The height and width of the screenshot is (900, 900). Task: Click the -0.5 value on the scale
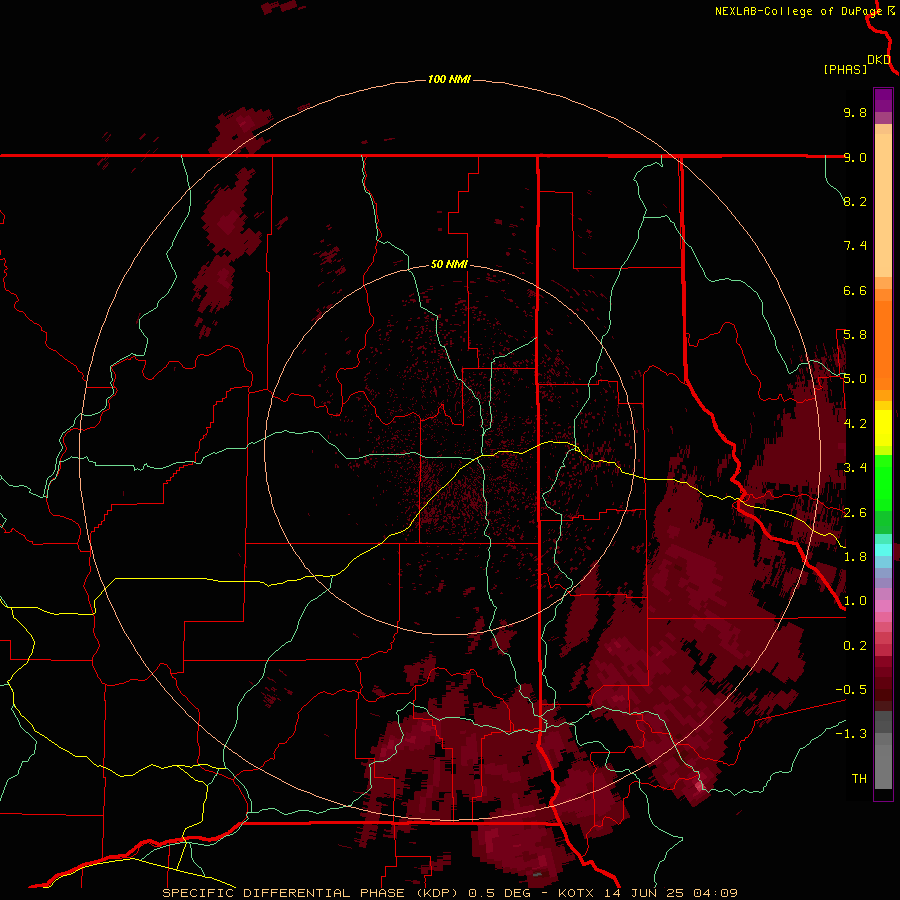[x=851, y=690]
